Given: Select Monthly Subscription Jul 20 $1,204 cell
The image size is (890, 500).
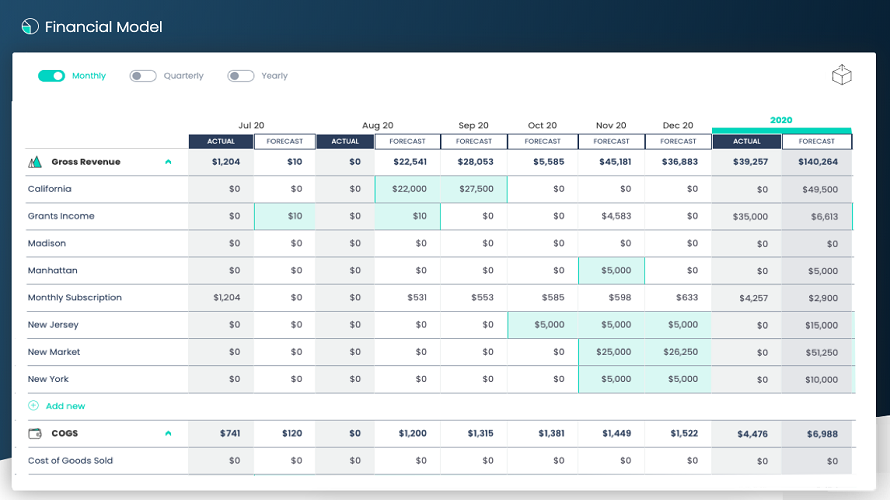Looking at the screenshot, I should point(221,297).
